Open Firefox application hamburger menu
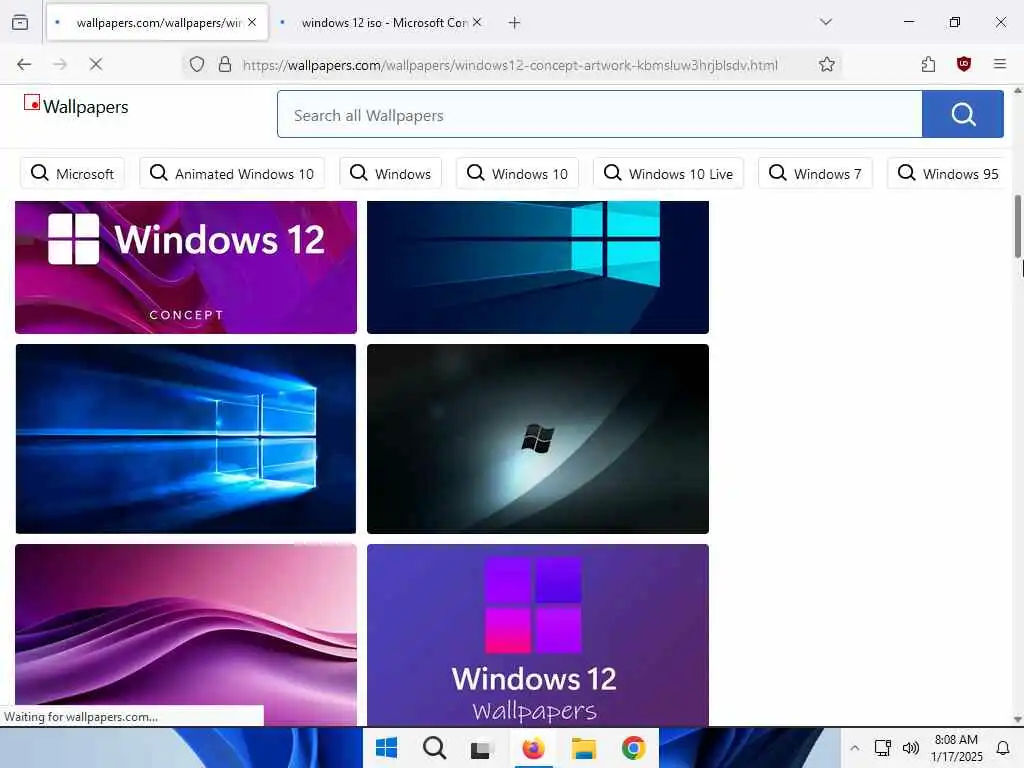The height and width of the screenshot is (768, 1024). point(999,64)
